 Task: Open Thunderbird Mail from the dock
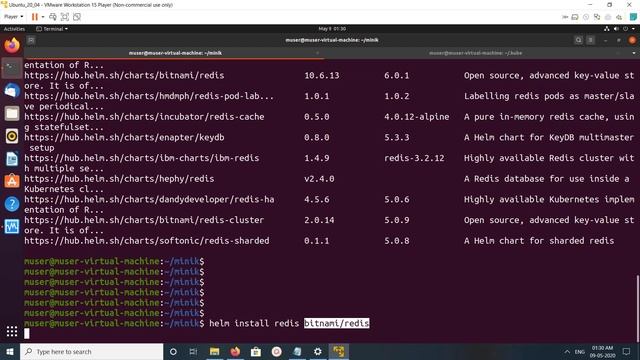click(12, 90)
